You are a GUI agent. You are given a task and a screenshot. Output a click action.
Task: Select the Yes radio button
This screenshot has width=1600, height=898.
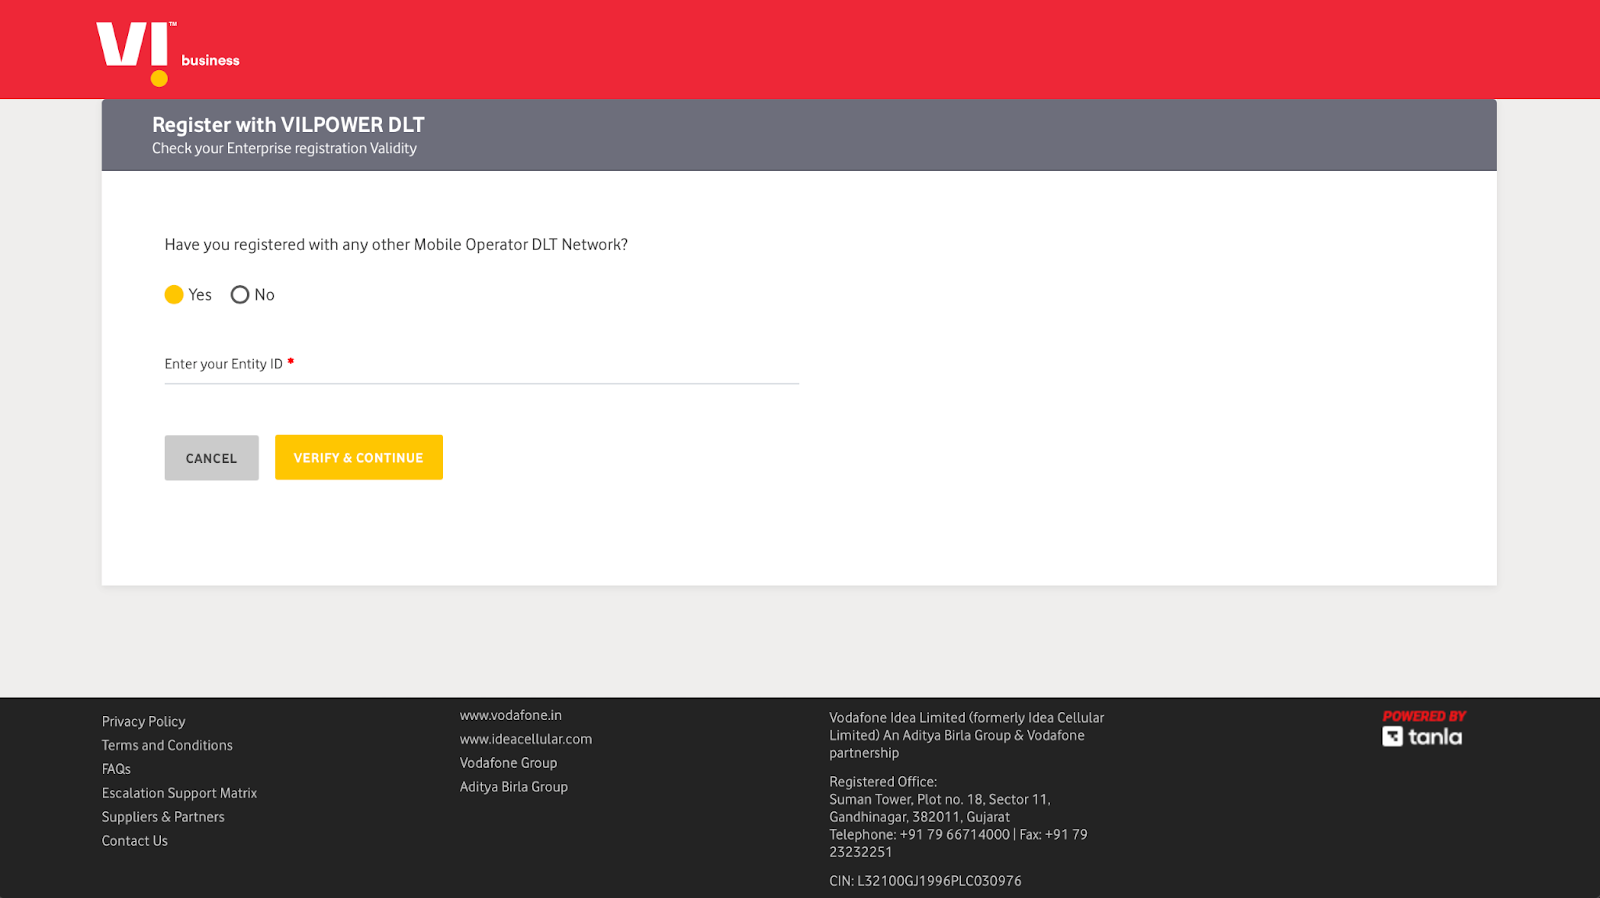174,294
